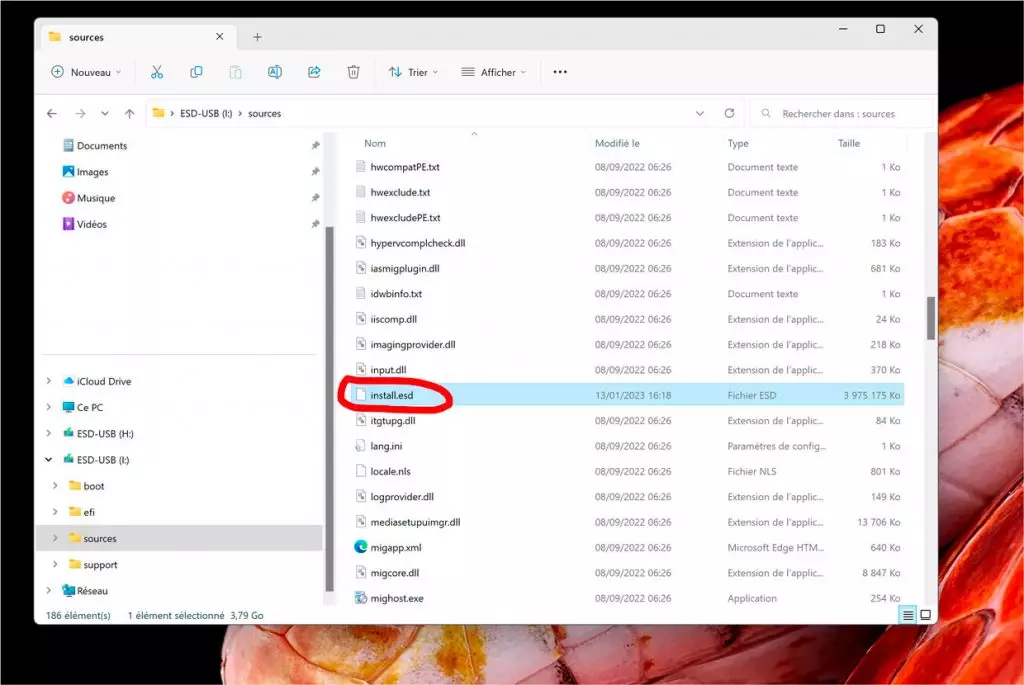Expand the boot folder node
The image size is (1024, 685).
click(x=56, y=486)
